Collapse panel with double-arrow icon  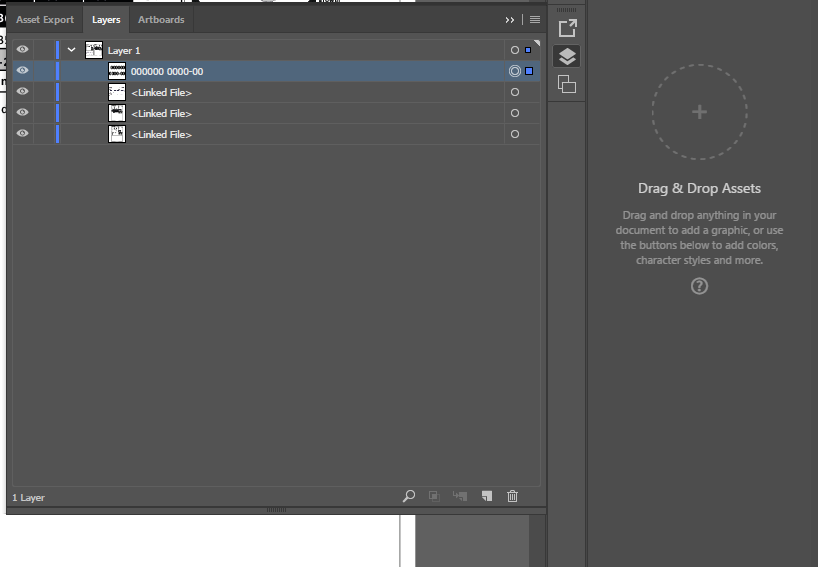[x=510, y=20]
